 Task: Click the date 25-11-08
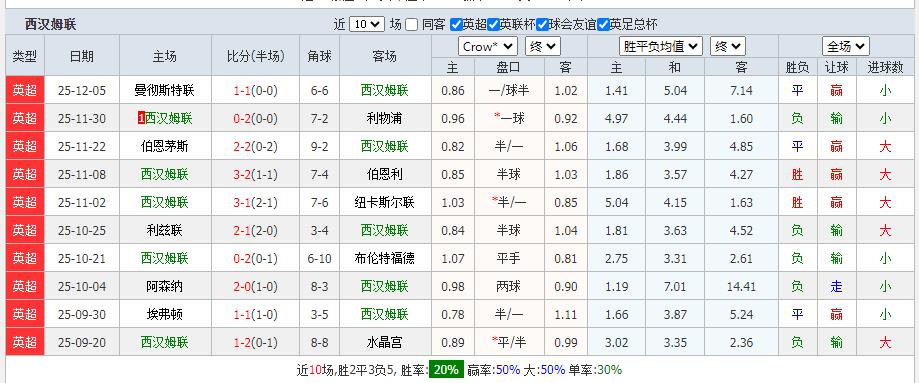tap(82, 175)
